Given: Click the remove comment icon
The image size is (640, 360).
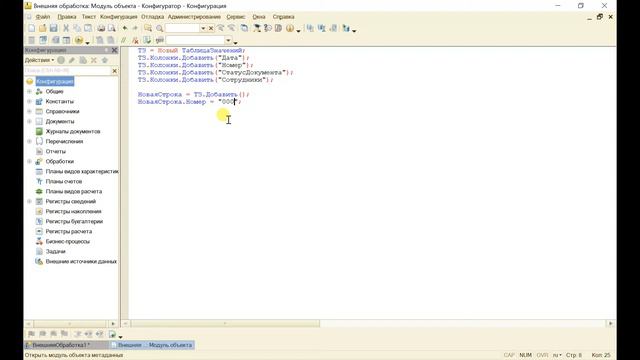Looking at the screenshot, I should pyautogui.click(x=136, y=40).
